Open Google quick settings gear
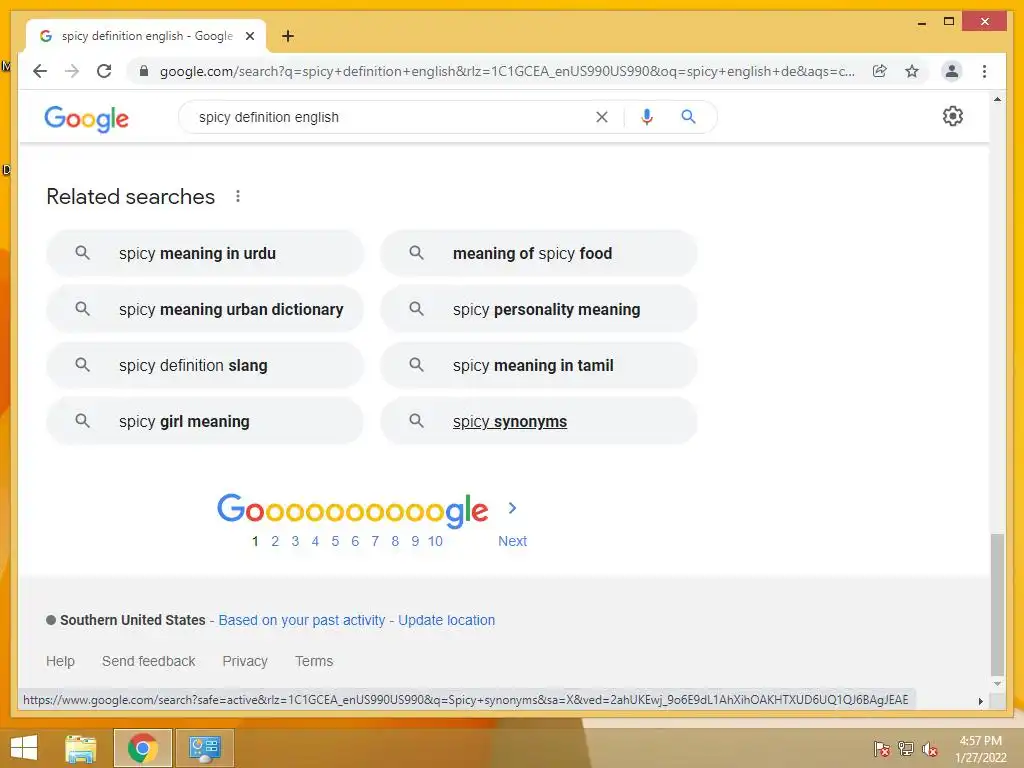 [953, 116]
